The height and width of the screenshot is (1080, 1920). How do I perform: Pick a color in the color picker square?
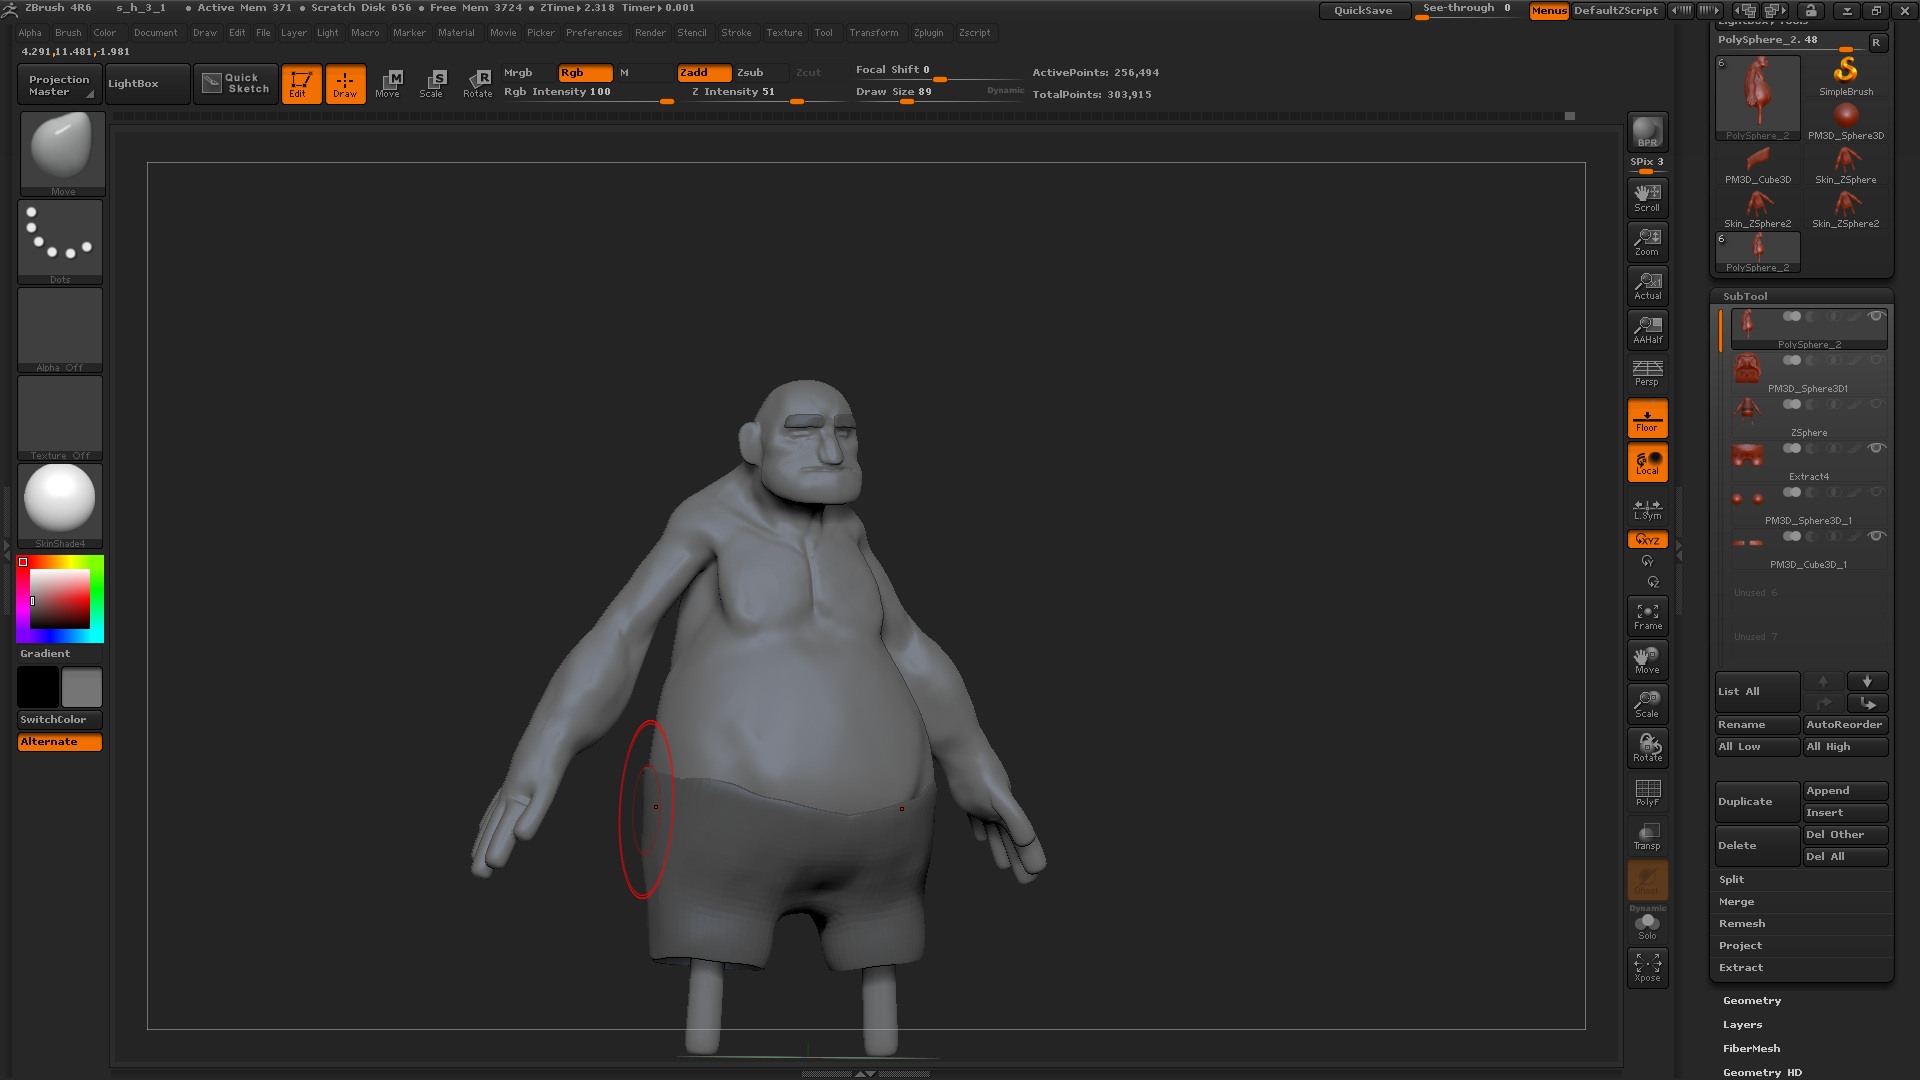pos(60,599)
